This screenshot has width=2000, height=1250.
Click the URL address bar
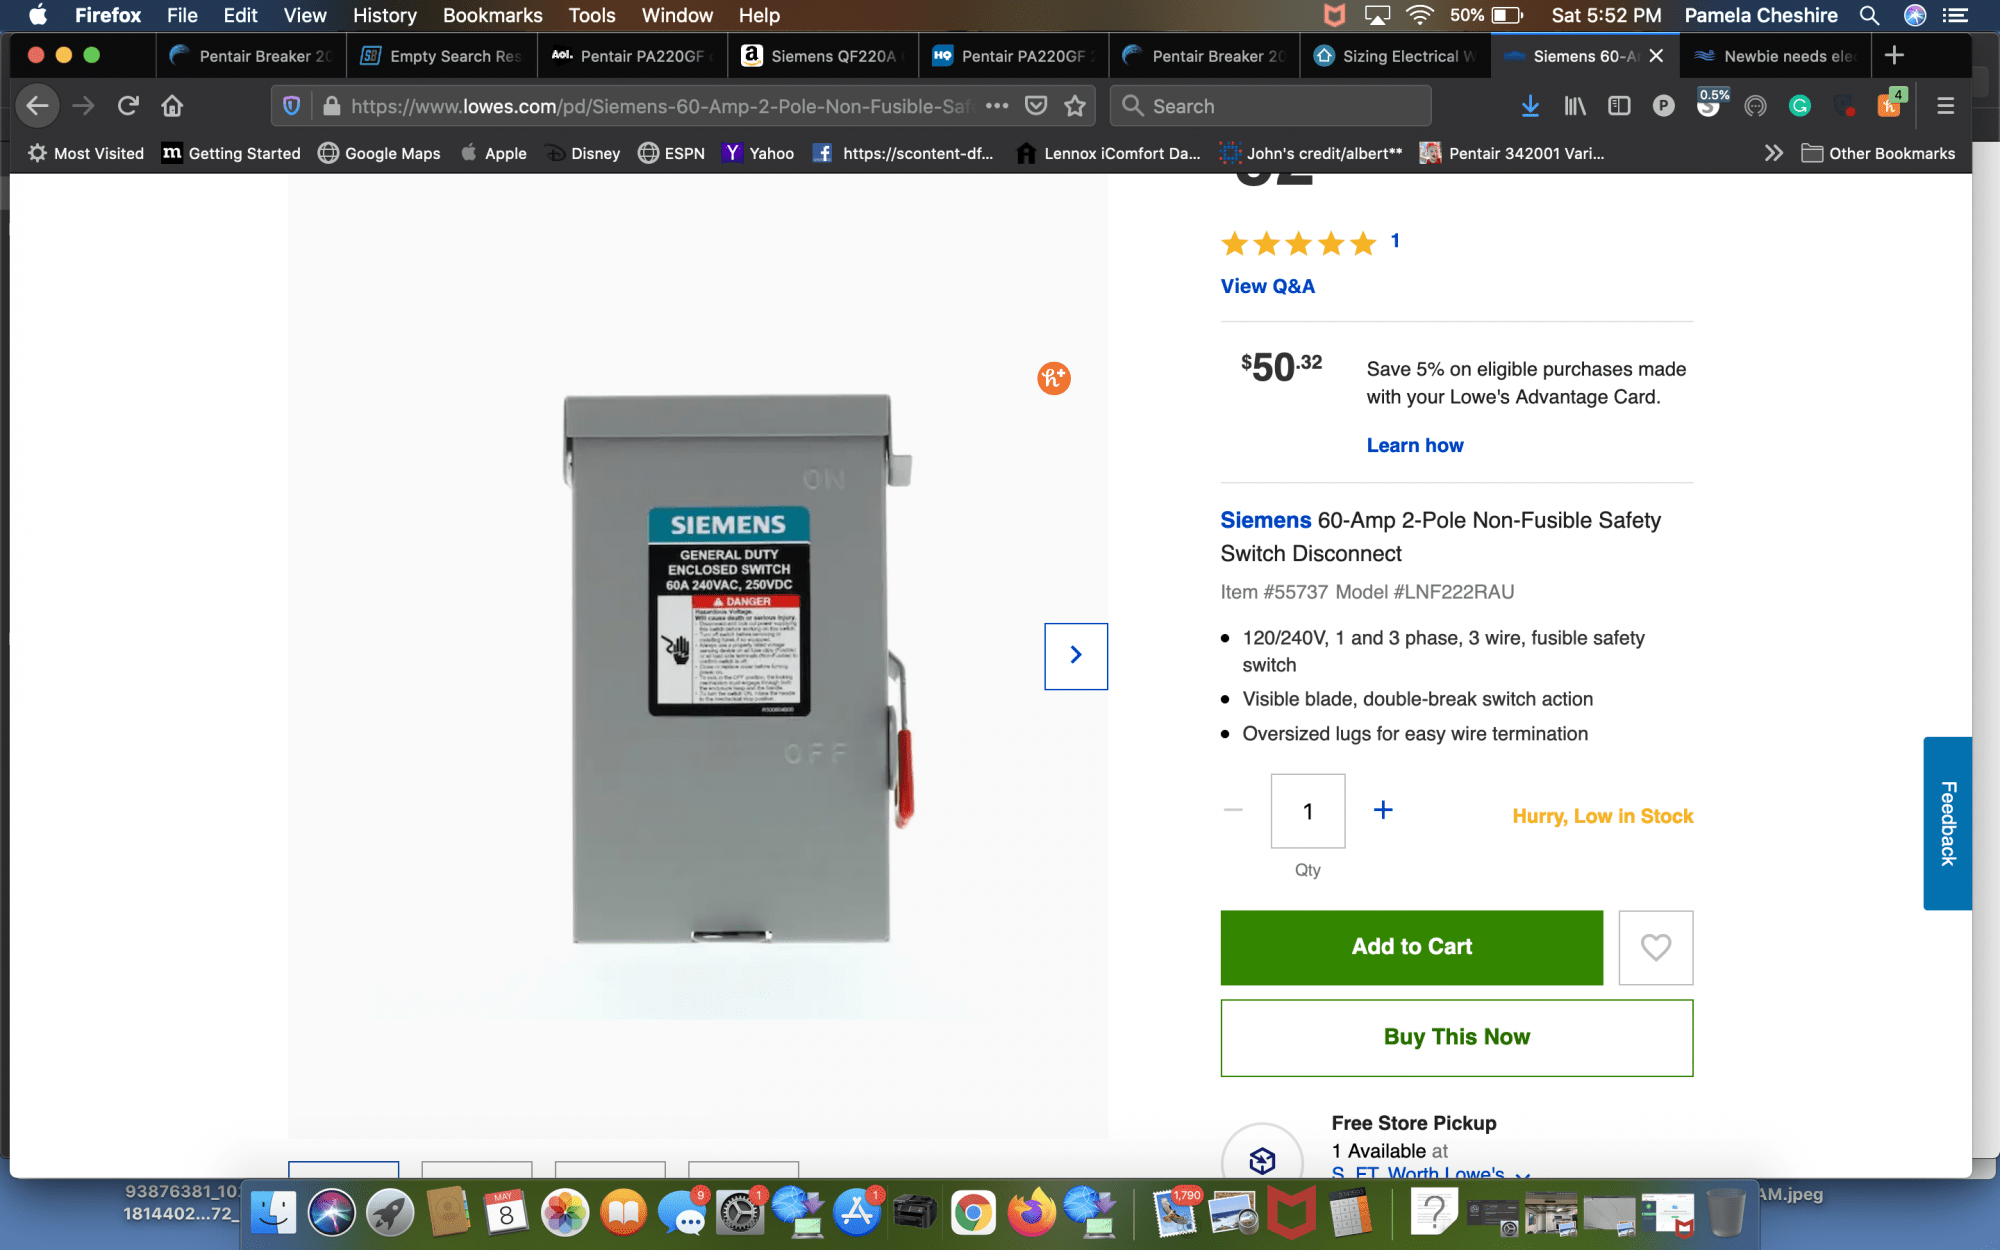pos(660,106)
